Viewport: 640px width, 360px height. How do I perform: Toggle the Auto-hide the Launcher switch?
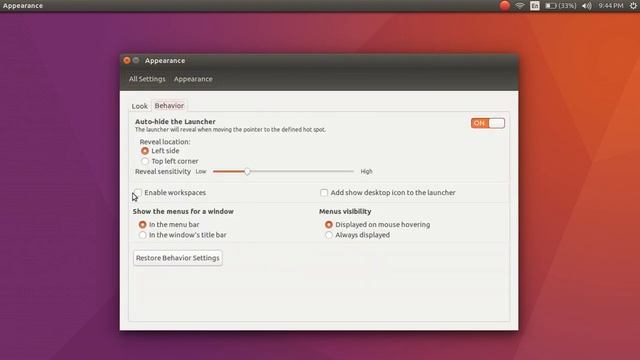[488, 123]
